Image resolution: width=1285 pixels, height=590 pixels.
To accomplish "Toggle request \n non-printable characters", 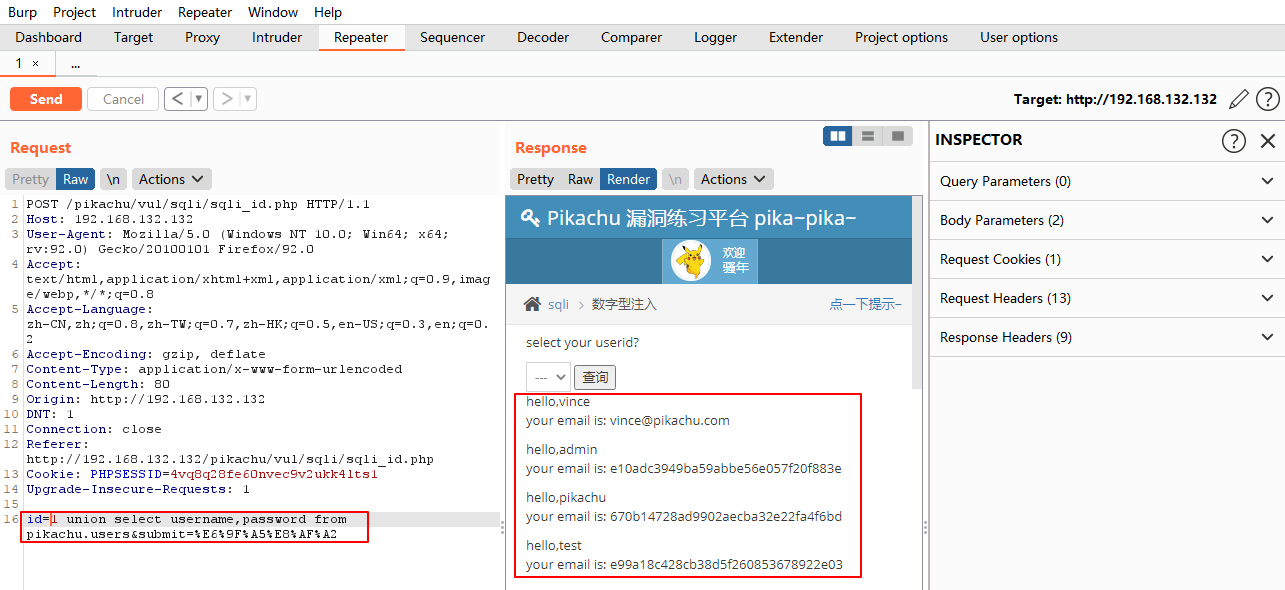I will [x=114, y=179].
